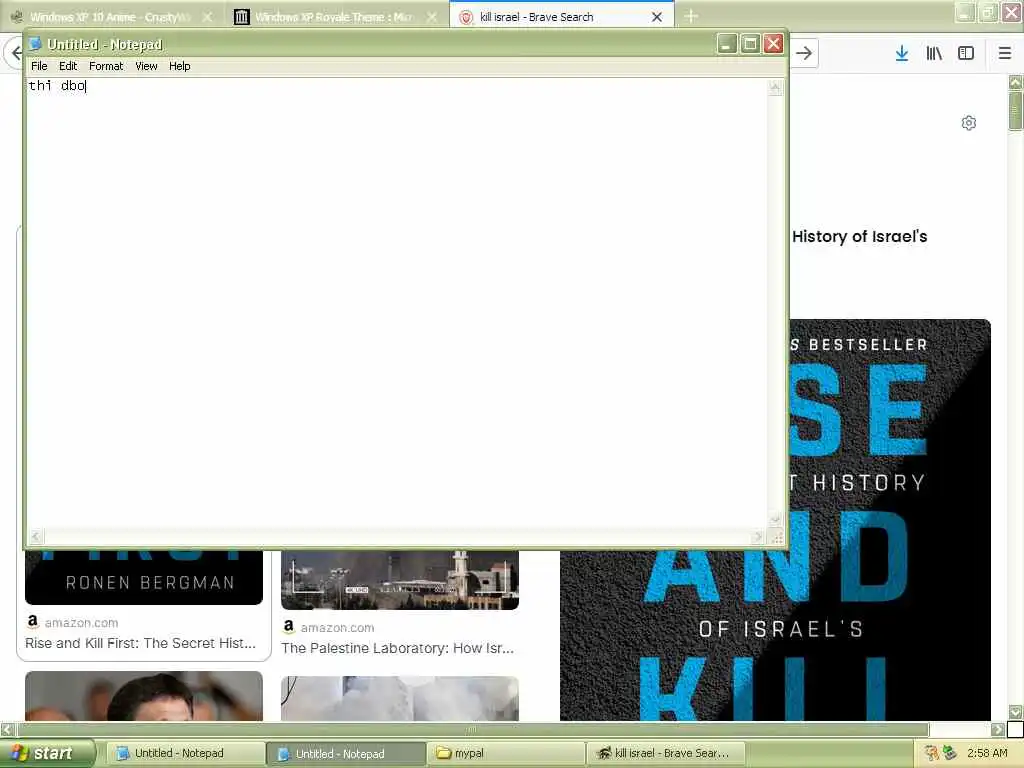
Task: Restore down the browser window
Action: coord(988,12)
